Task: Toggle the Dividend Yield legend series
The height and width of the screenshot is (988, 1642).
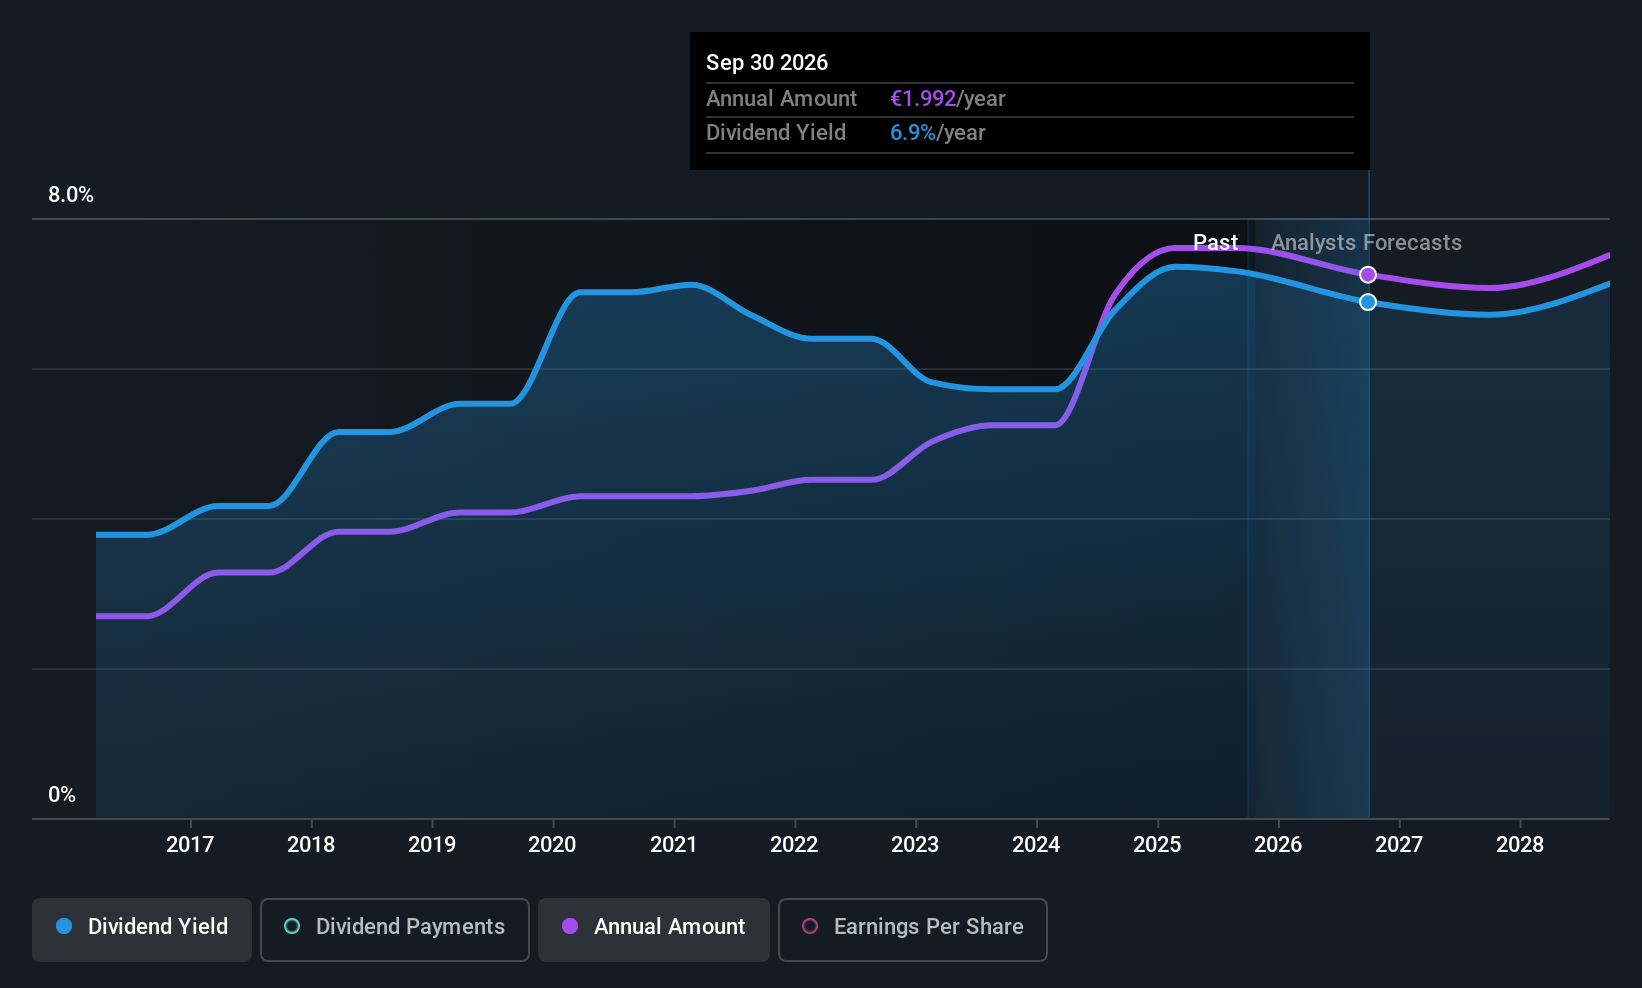Action: [x=142, y=929]
